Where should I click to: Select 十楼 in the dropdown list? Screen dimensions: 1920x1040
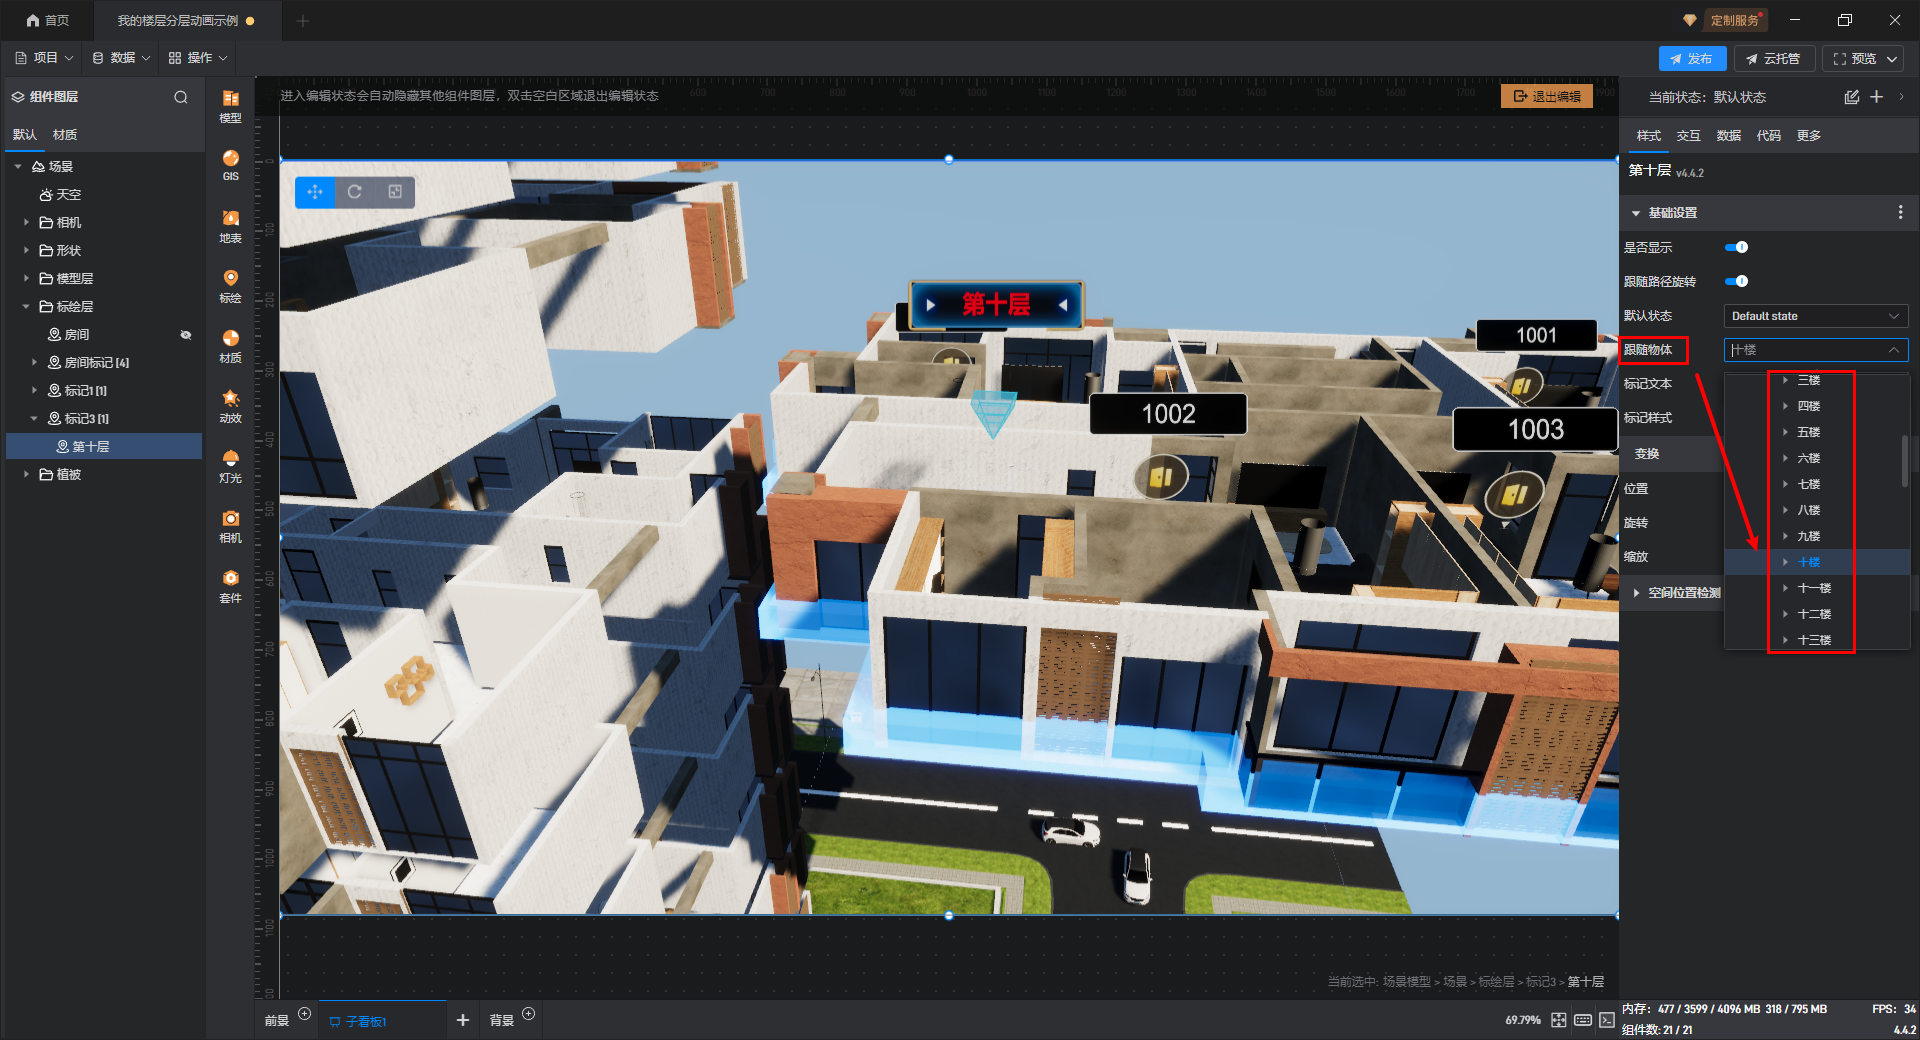(1809, 563)
